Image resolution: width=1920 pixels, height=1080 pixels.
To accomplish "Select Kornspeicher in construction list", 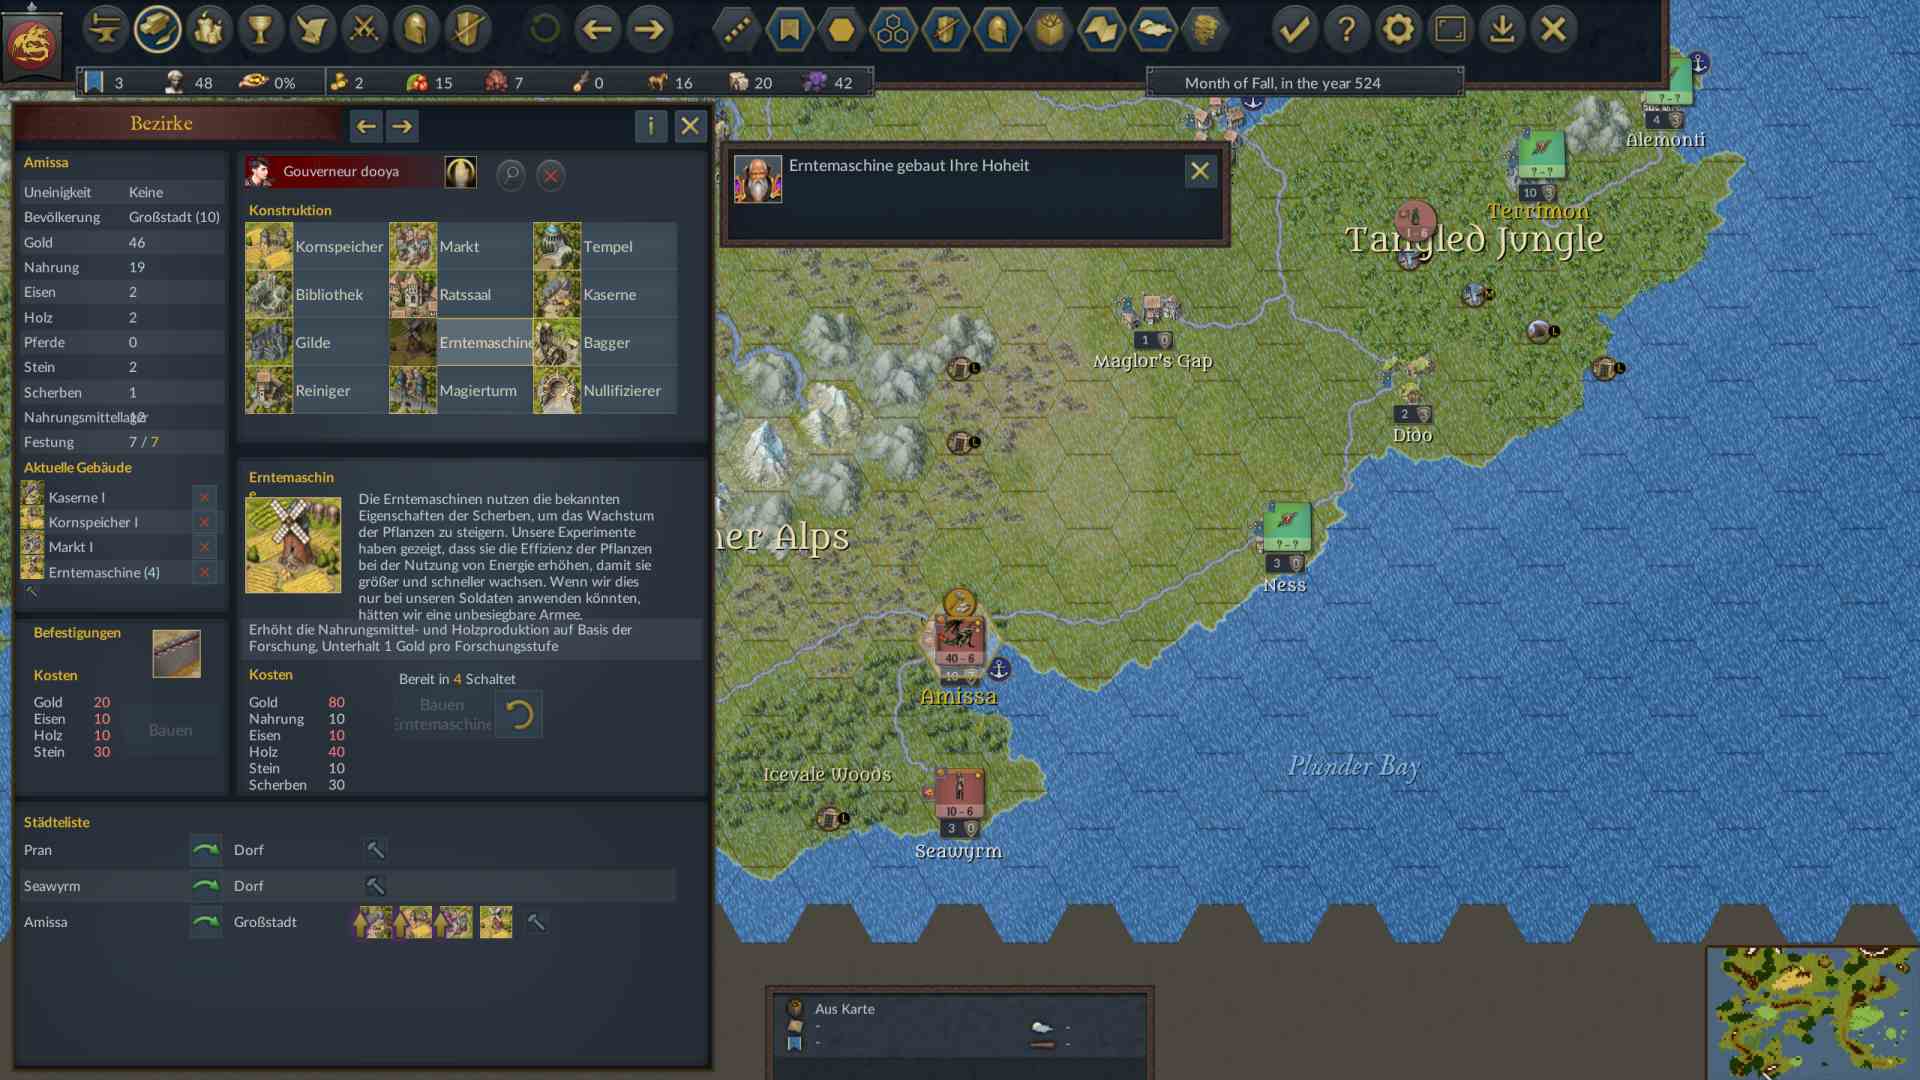I will point(316,246).
